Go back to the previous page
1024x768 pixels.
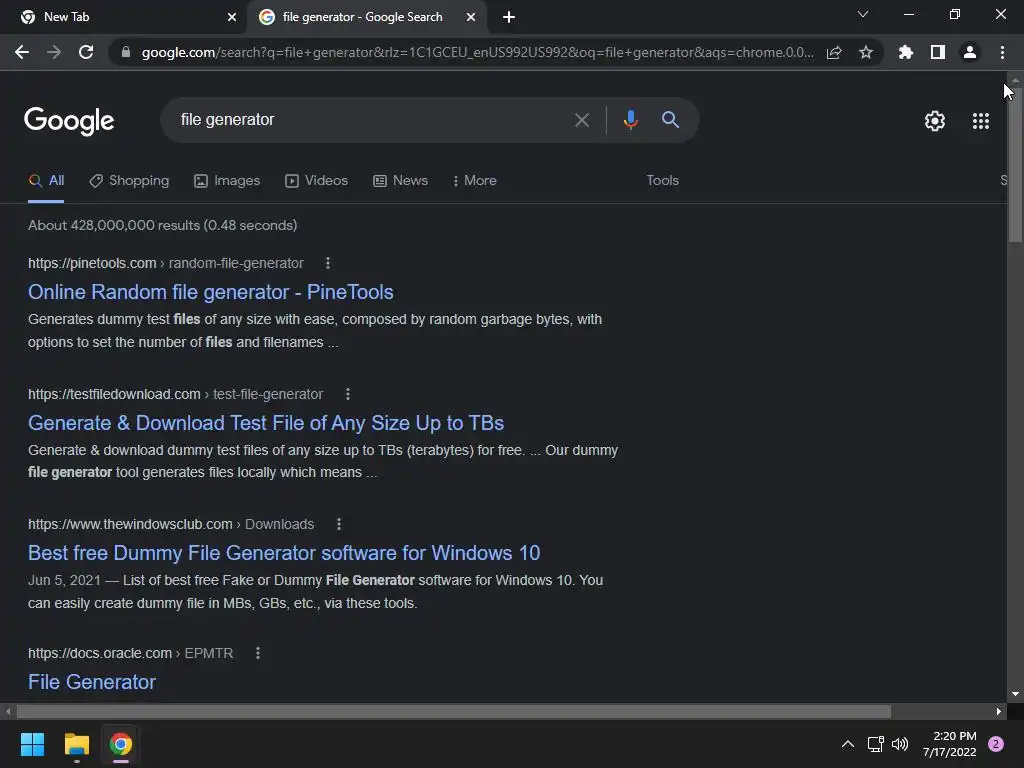point(22,52)
